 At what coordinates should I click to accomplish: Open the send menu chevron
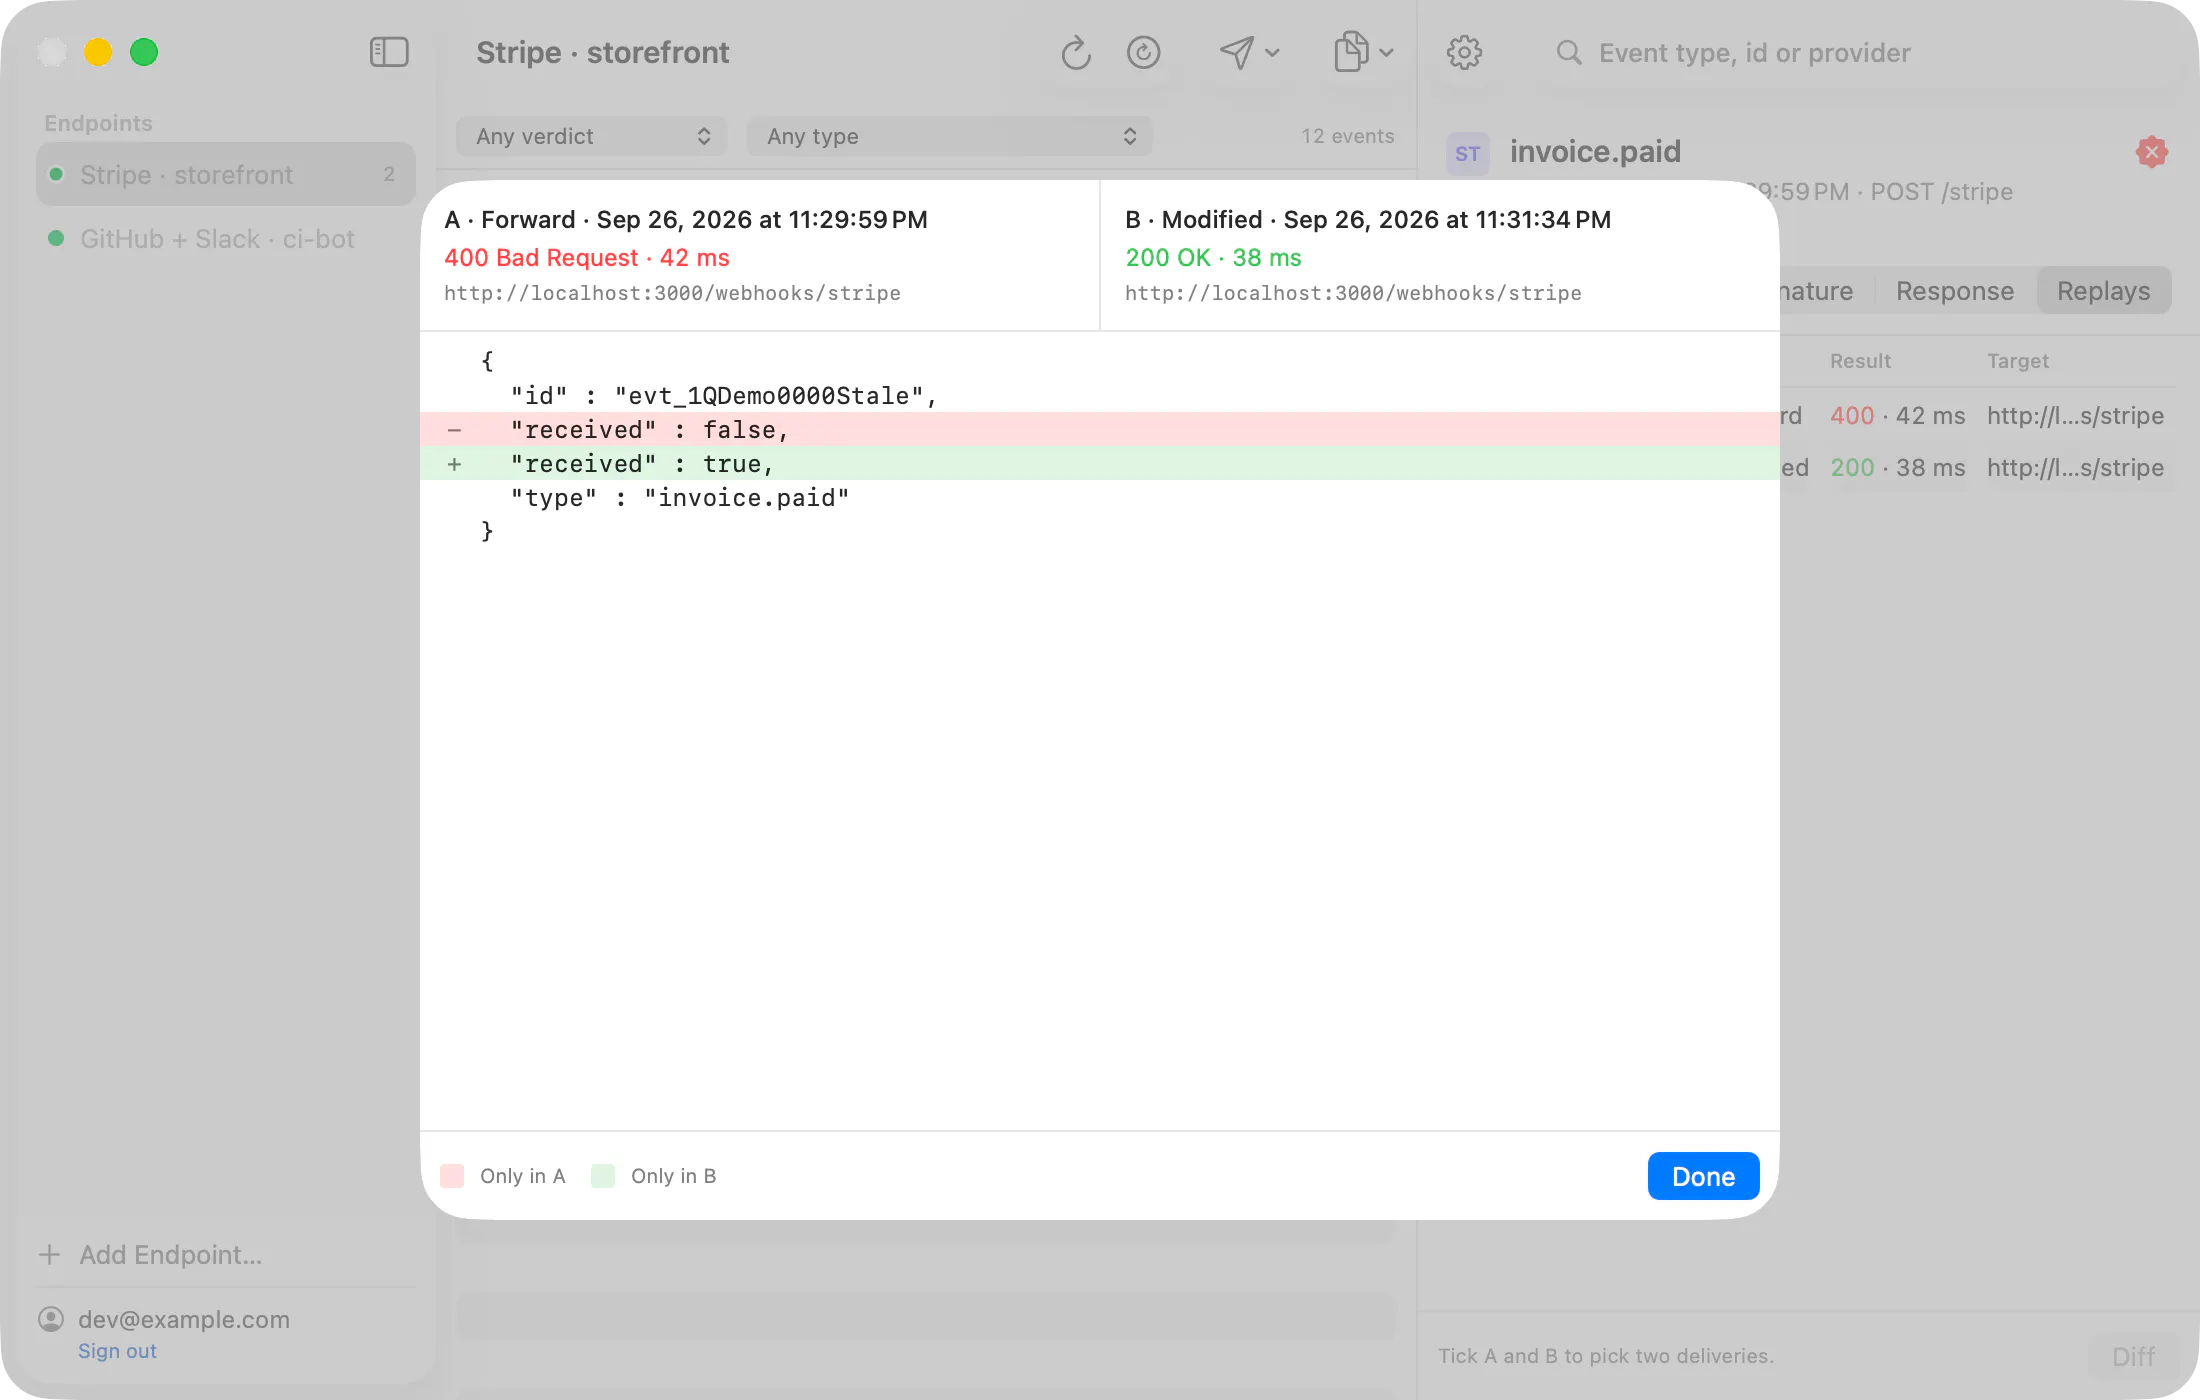pyautogui.click(x=1273, y=52)
